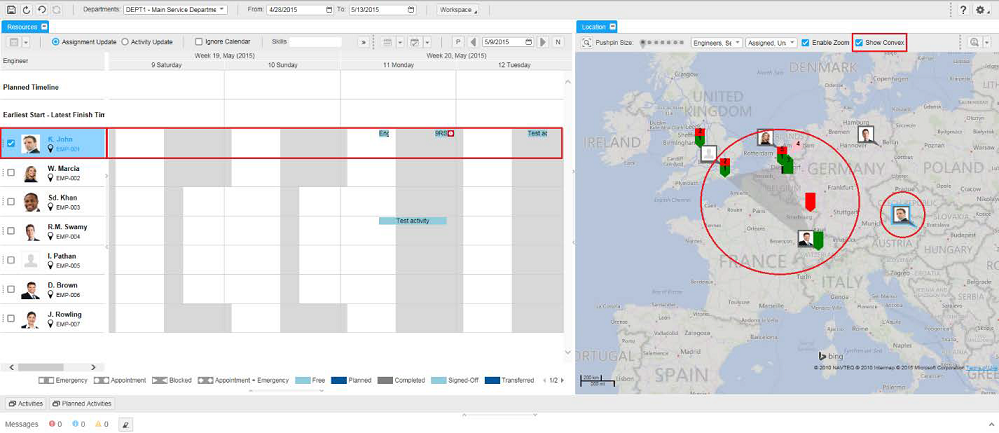The width and height of the screenshot is (999, 433).
Task: Click the Refresh icon in top toolbar
Action: pyautogui.click(x=26, y=9)
